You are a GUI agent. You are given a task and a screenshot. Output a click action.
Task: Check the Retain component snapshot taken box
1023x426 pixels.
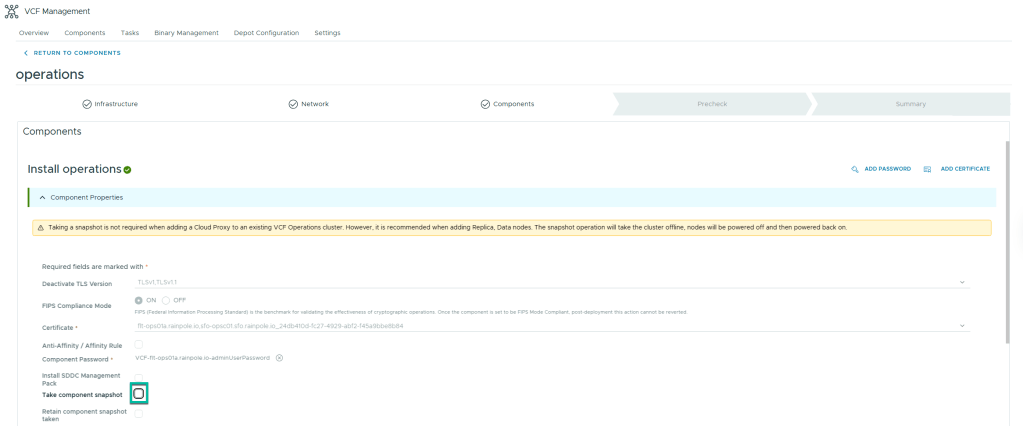coord(139,413)
